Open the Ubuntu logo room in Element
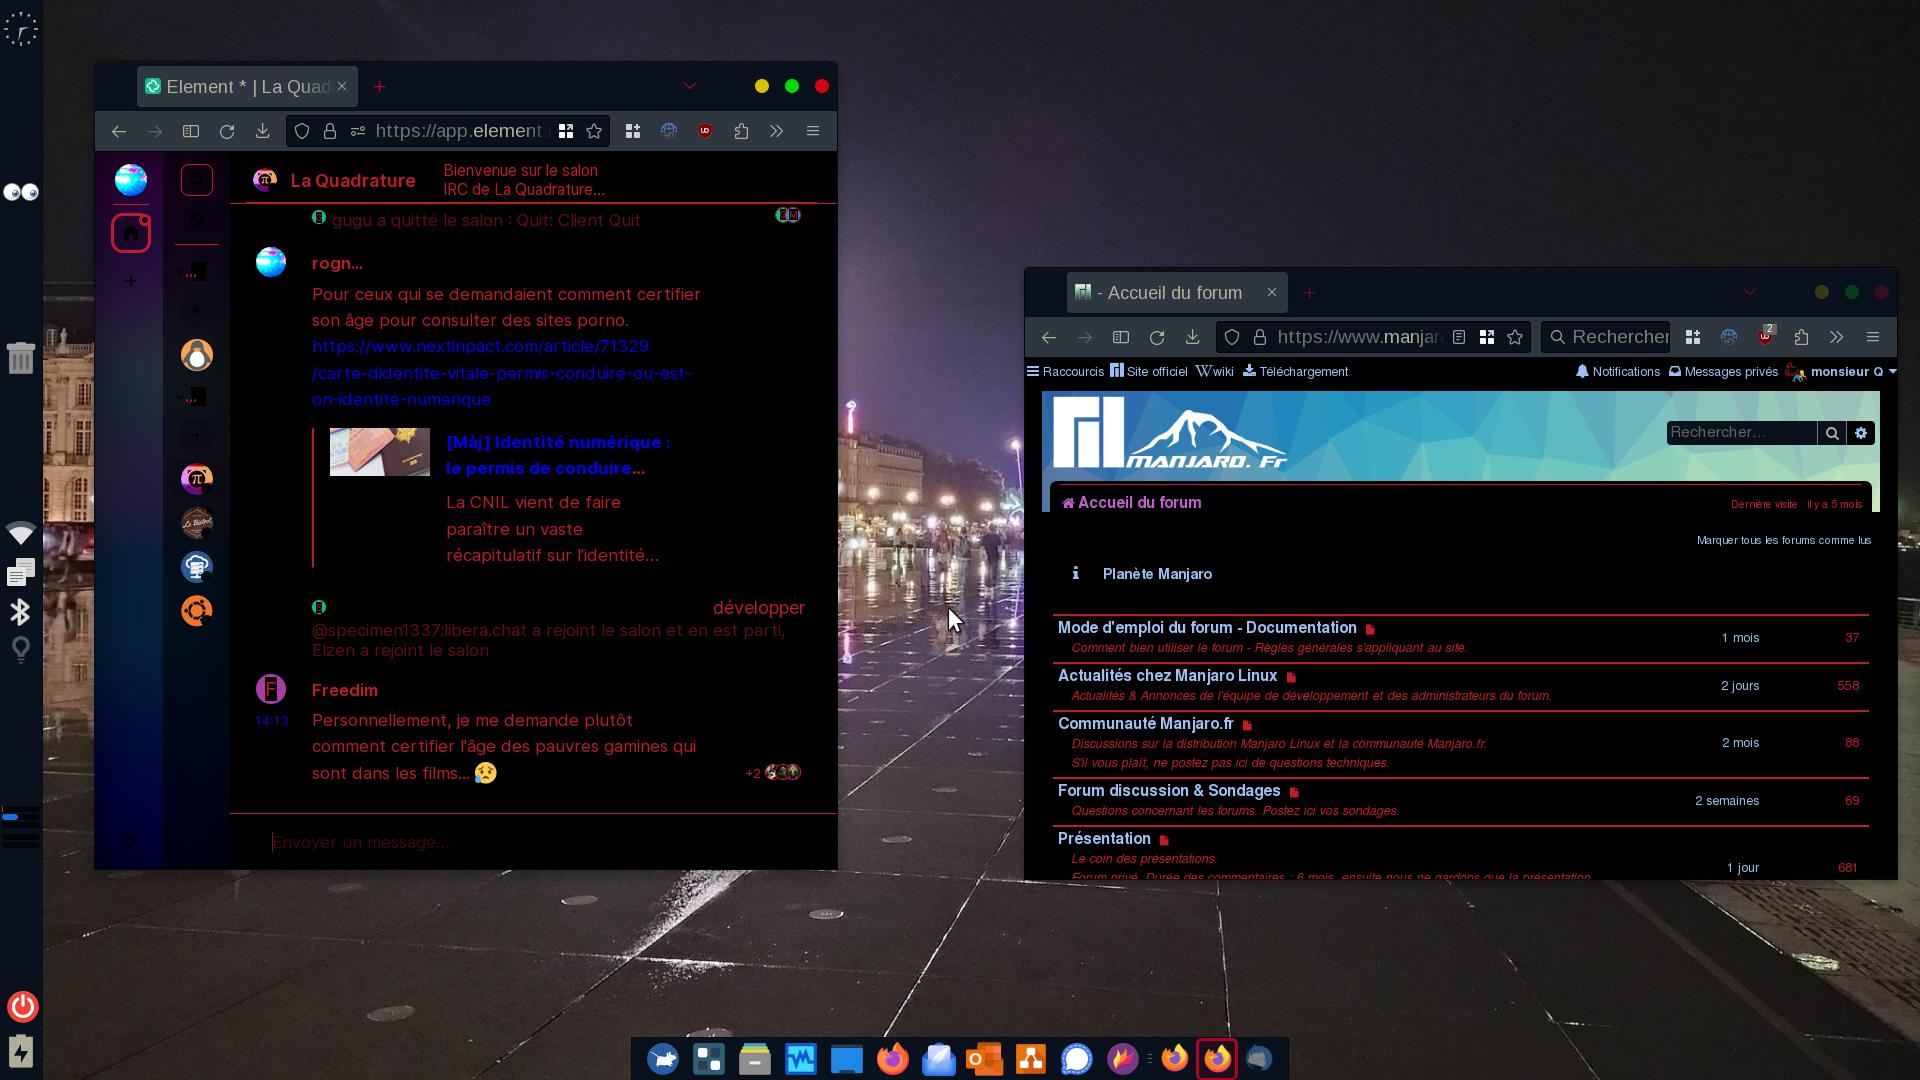 point(197,611)
